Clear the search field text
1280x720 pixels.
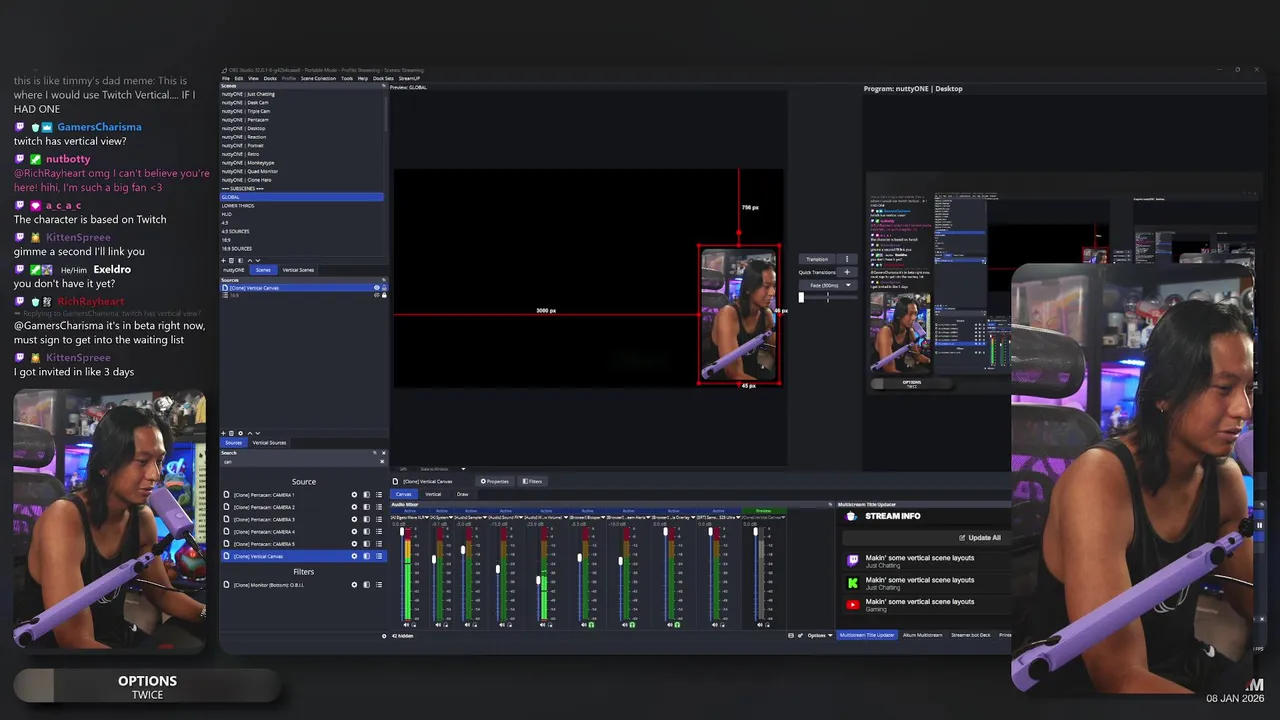[x=382, y=461]
